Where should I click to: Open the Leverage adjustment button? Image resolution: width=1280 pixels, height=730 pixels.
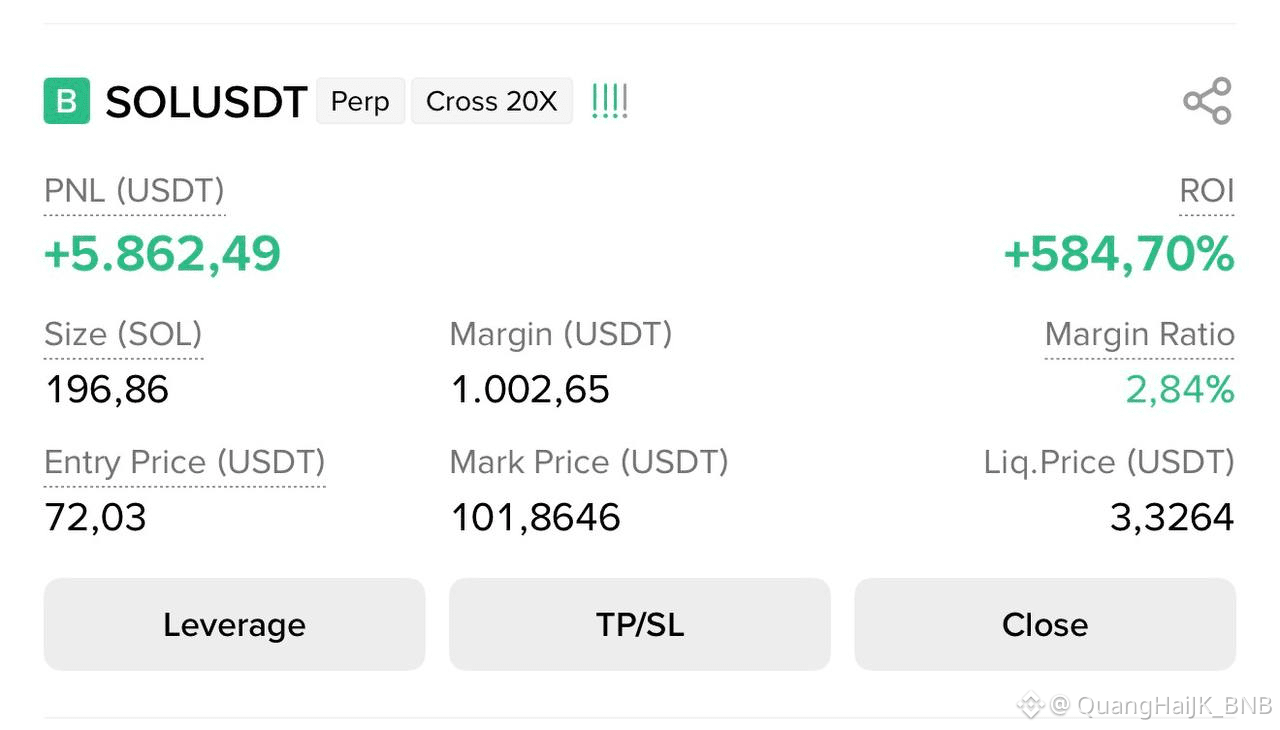pos(234,624)
